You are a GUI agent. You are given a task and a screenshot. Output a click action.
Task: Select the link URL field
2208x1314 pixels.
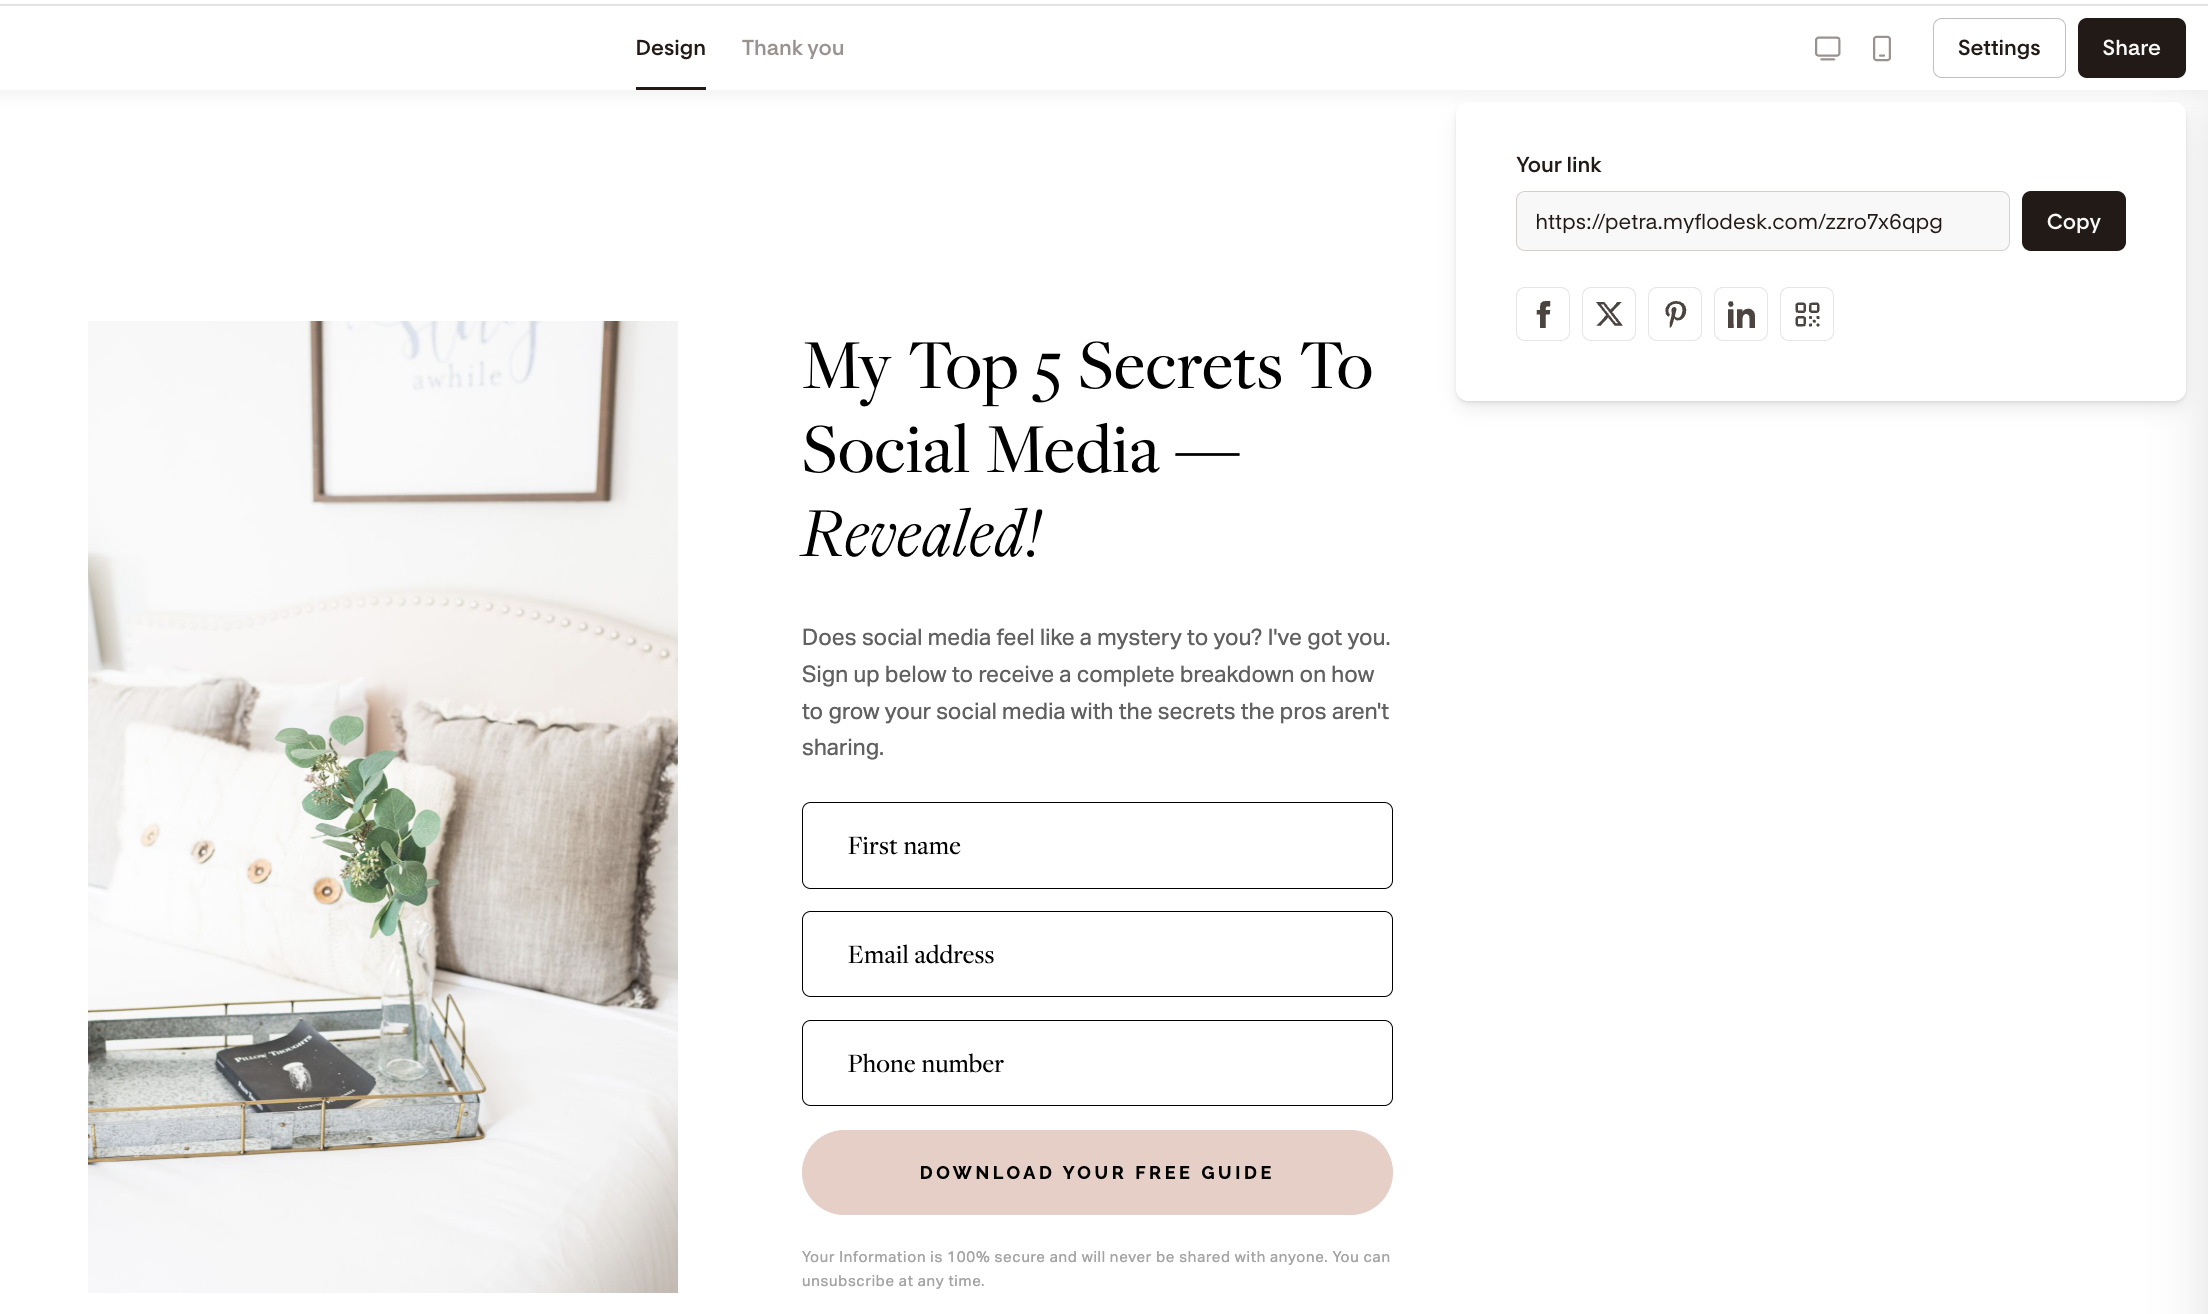(1762, 221)
